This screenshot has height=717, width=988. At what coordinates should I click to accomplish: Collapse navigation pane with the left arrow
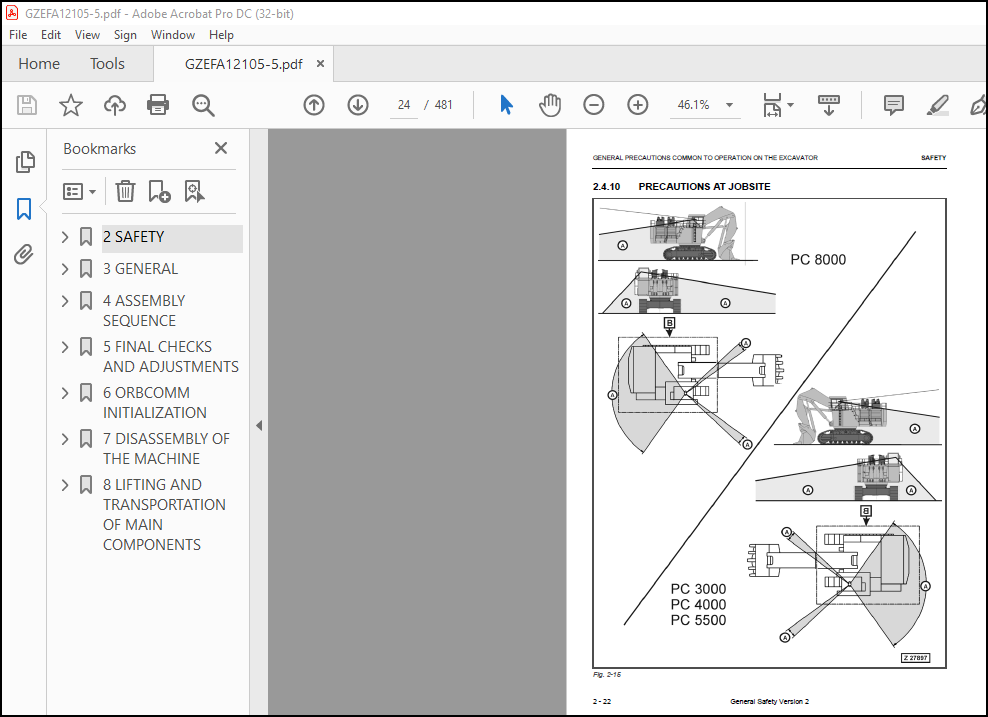(x=259, y=425)
